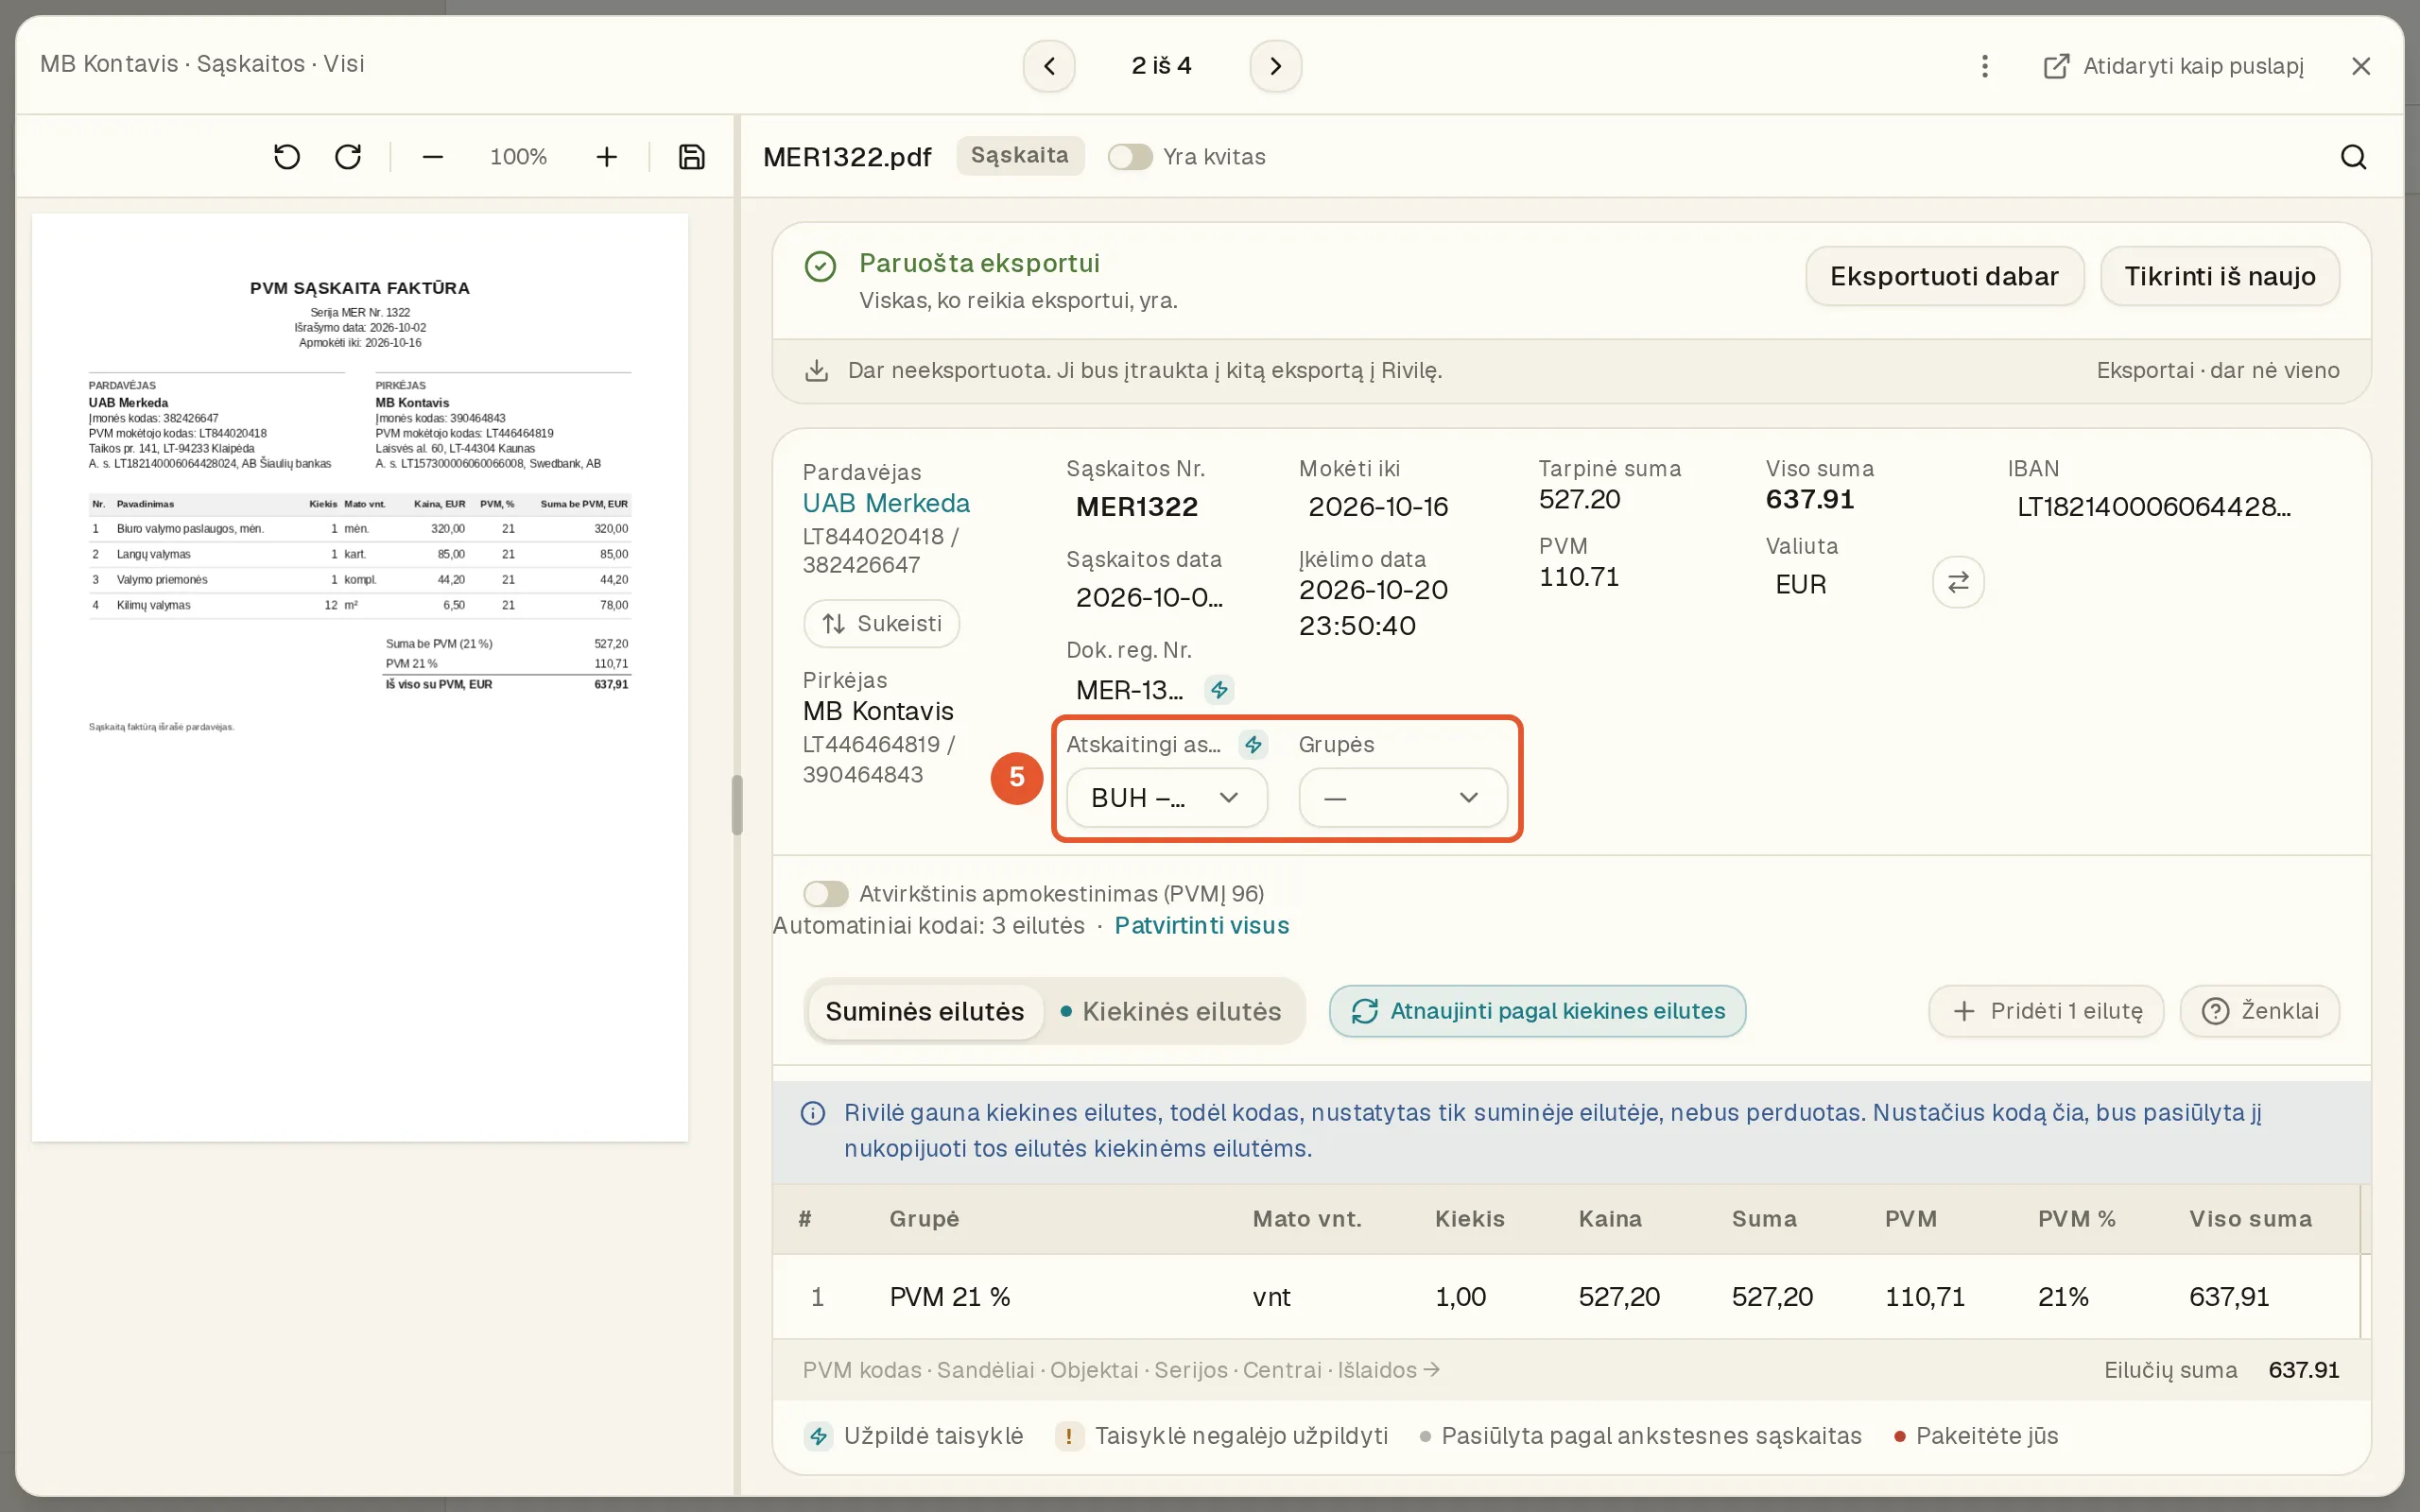
Task: Switch to Kiekinės eilutės tab
Action: point(1171,1011)
